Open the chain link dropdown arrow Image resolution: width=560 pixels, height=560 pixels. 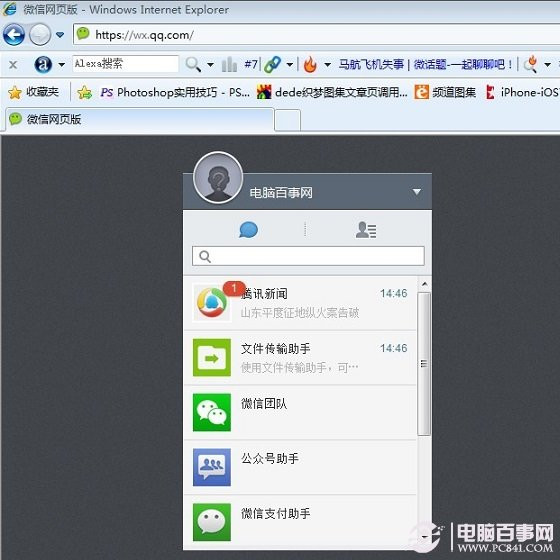pyautogui.click(x=290, y=65)
